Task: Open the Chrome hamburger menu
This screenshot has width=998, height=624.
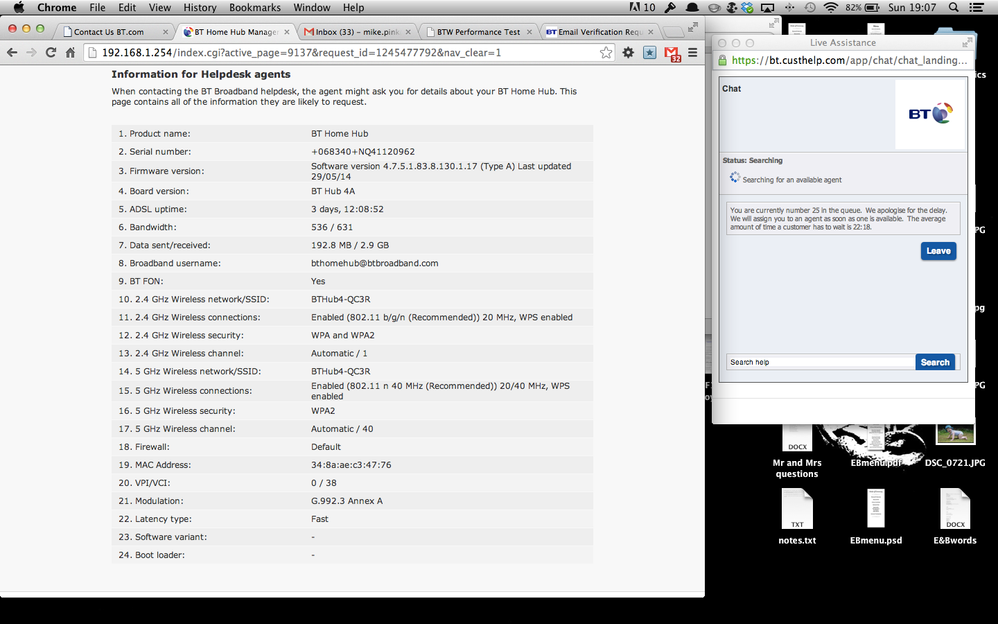Action: [692, 52]
